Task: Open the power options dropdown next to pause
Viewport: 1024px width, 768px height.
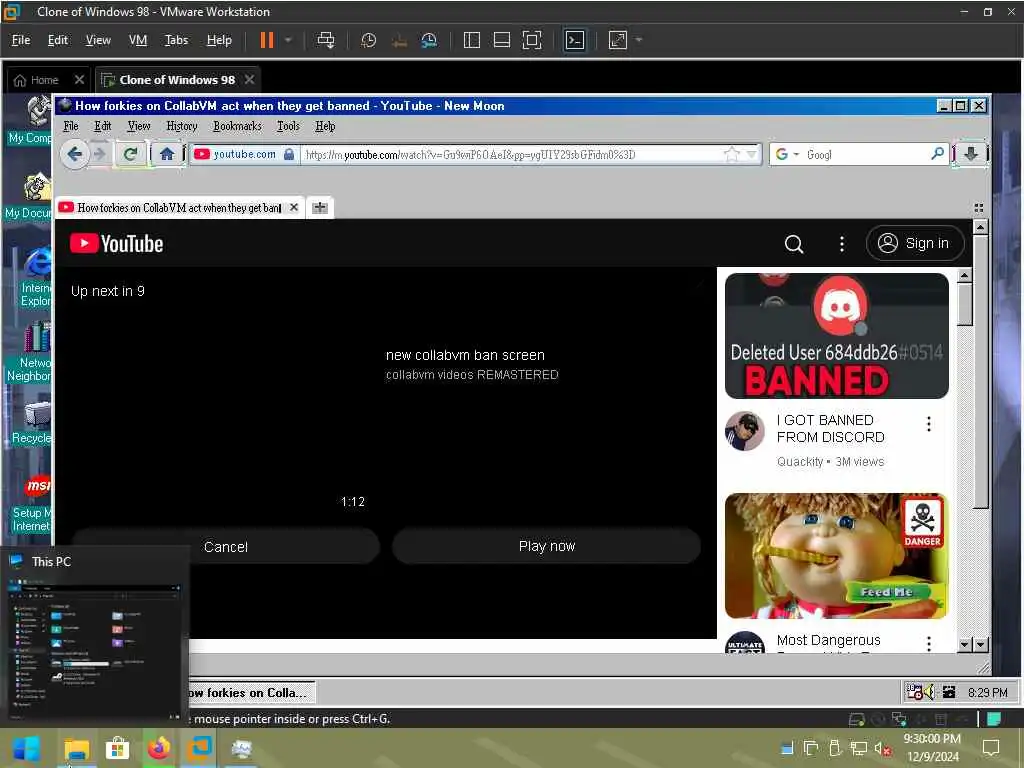Action: (x=288, y=40)
